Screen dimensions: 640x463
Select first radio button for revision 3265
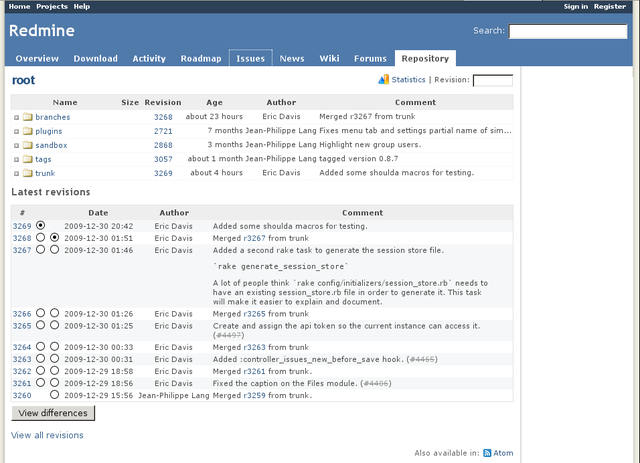(x=40, y=325)
